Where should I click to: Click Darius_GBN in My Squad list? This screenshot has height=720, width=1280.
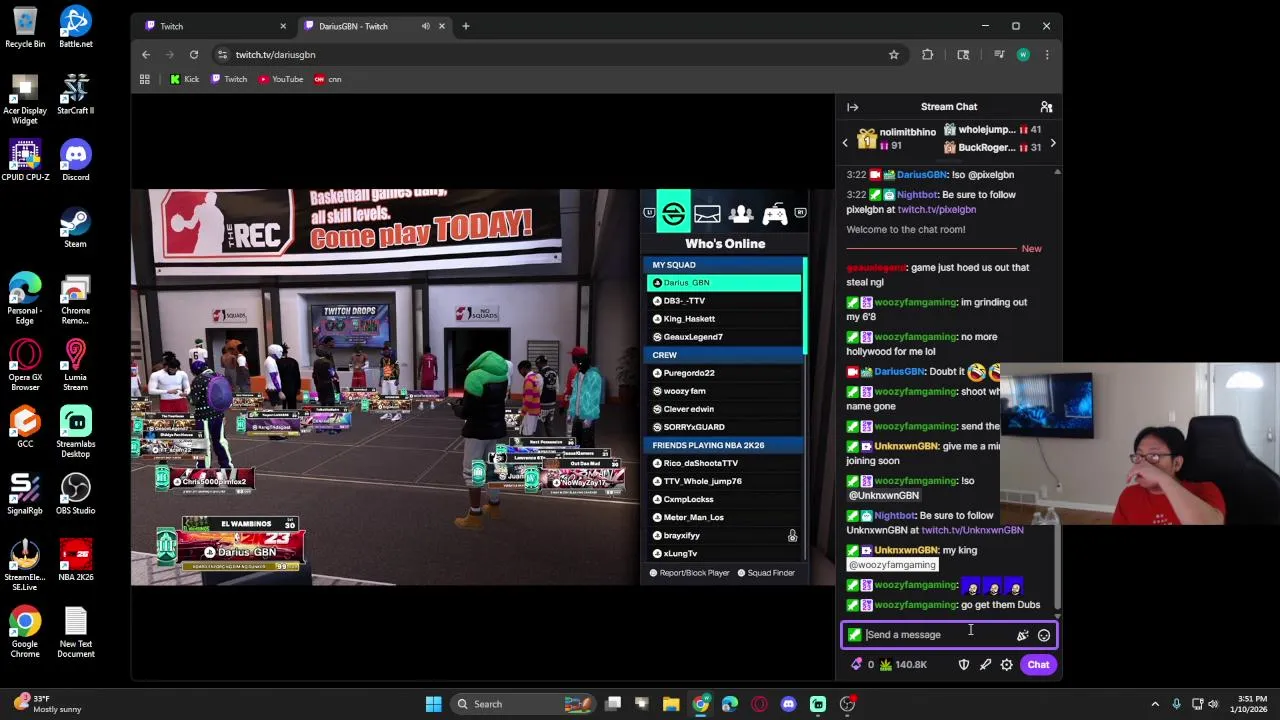(724, 283)
